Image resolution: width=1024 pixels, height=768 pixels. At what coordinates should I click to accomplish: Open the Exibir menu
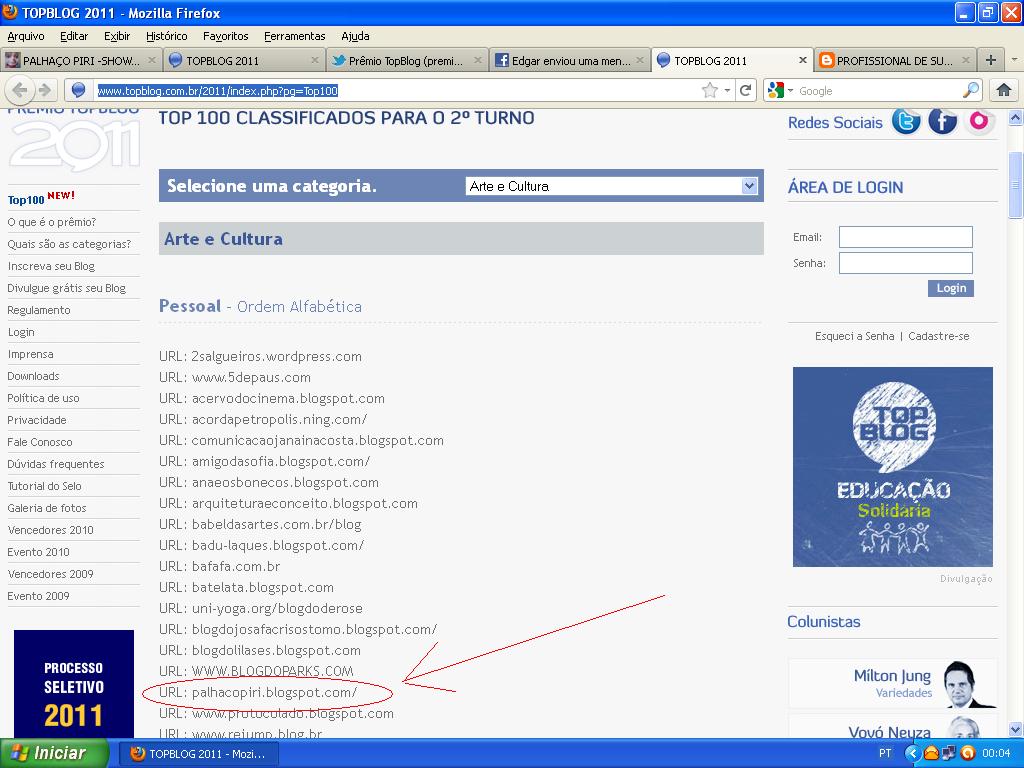coord(117,36)
